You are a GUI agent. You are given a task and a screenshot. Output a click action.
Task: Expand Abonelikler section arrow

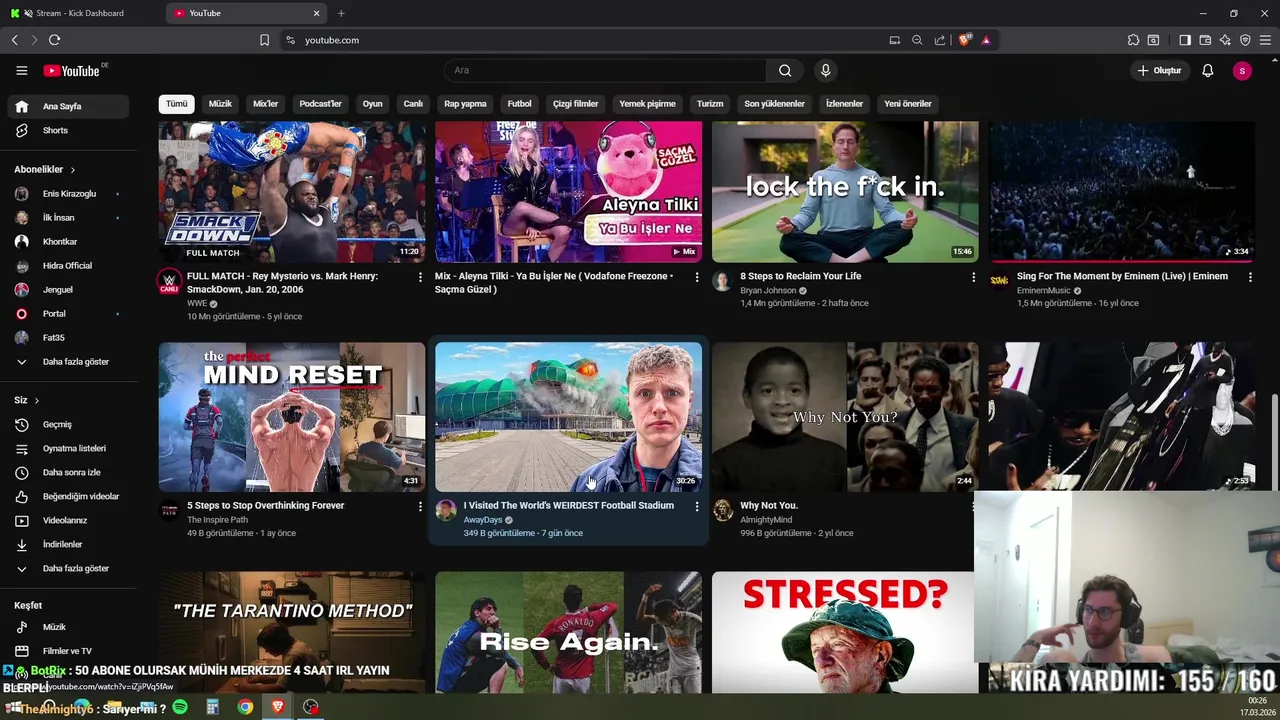point(73,170)
